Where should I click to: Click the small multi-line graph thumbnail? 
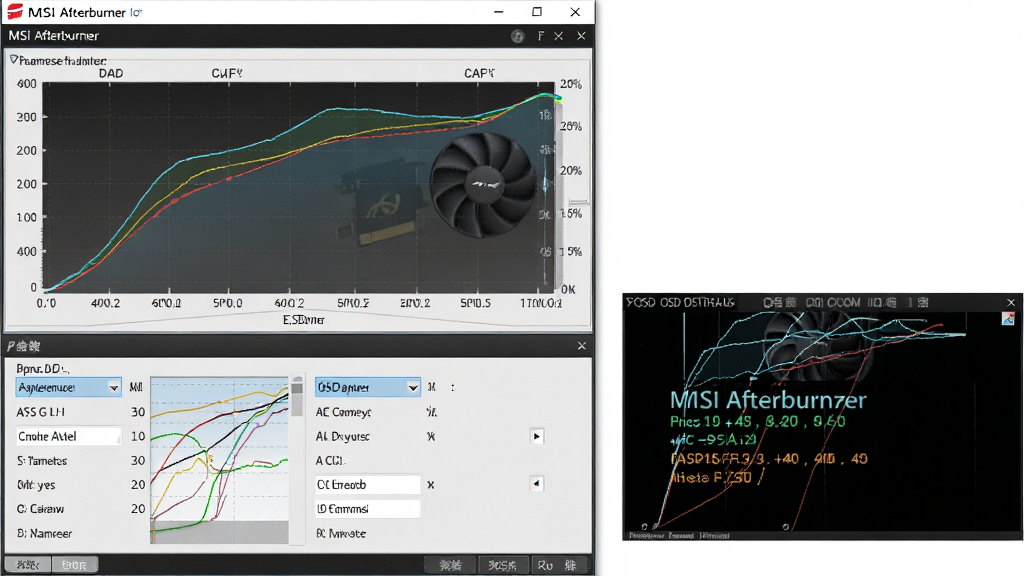click(x=219, y=460)
